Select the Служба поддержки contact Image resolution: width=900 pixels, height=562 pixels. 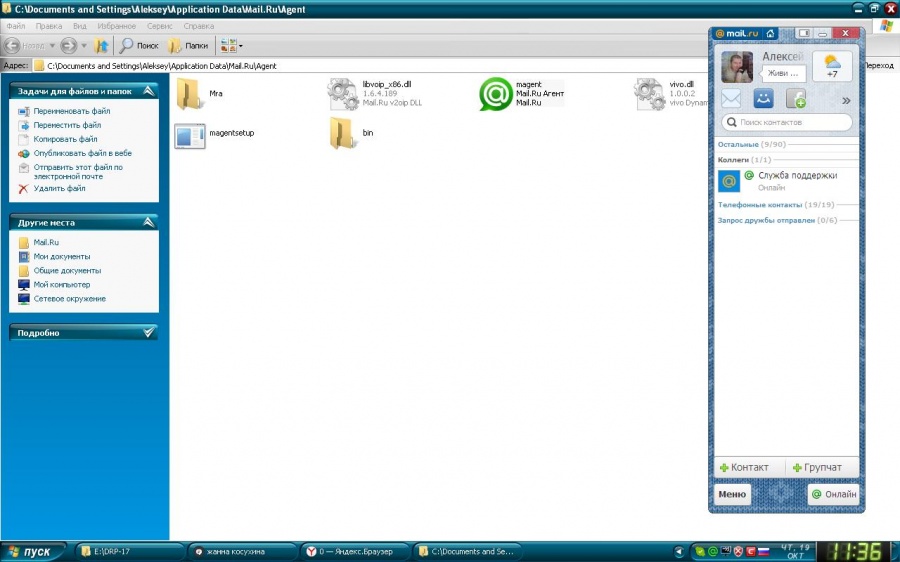tap(787, 181)
